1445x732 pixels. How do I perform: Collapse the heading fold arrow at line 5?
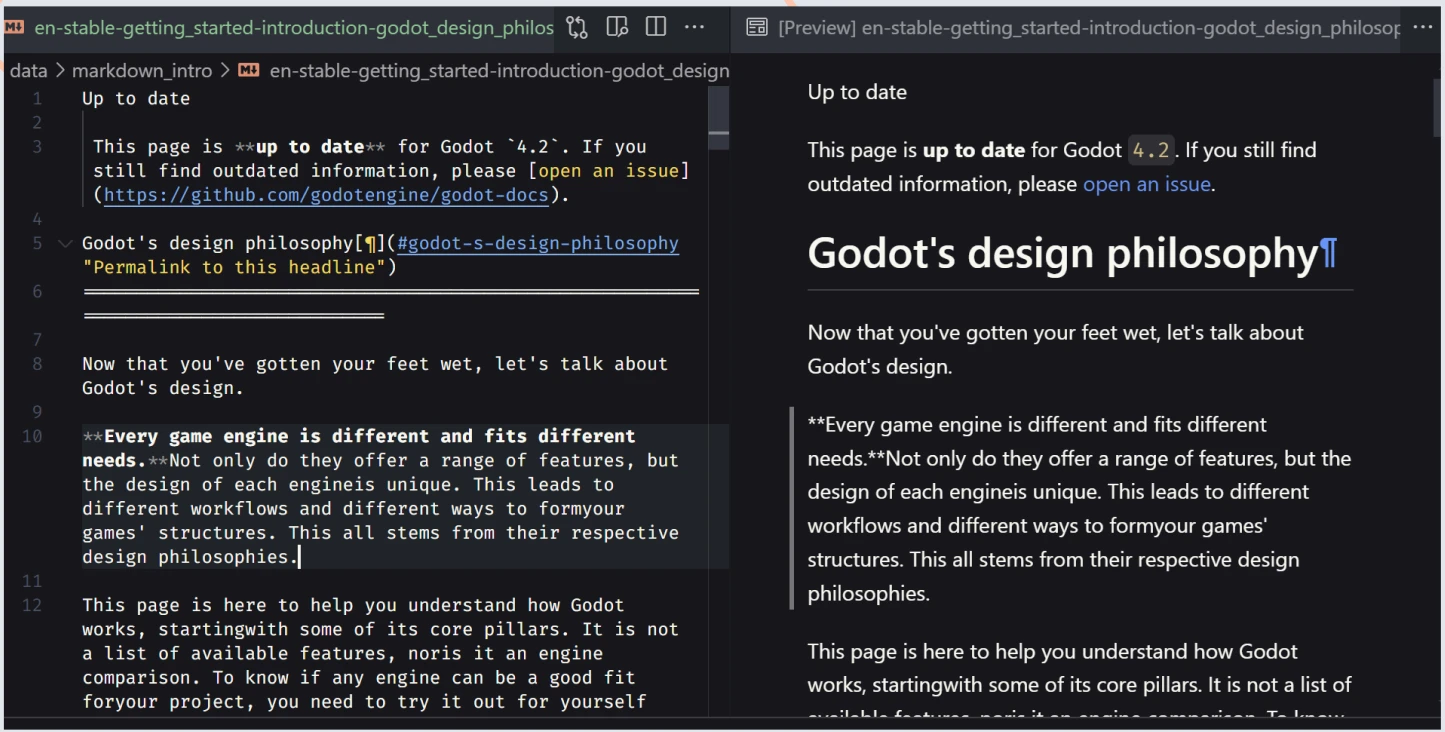[x=65, y=243]
